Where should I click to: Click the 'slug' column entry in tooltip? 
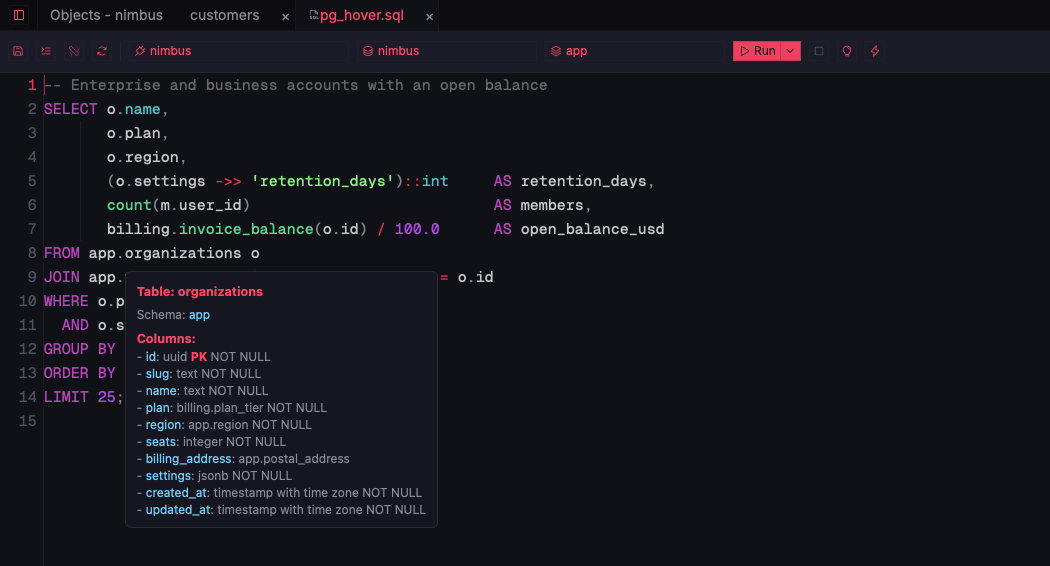click(x=157, y=374)
